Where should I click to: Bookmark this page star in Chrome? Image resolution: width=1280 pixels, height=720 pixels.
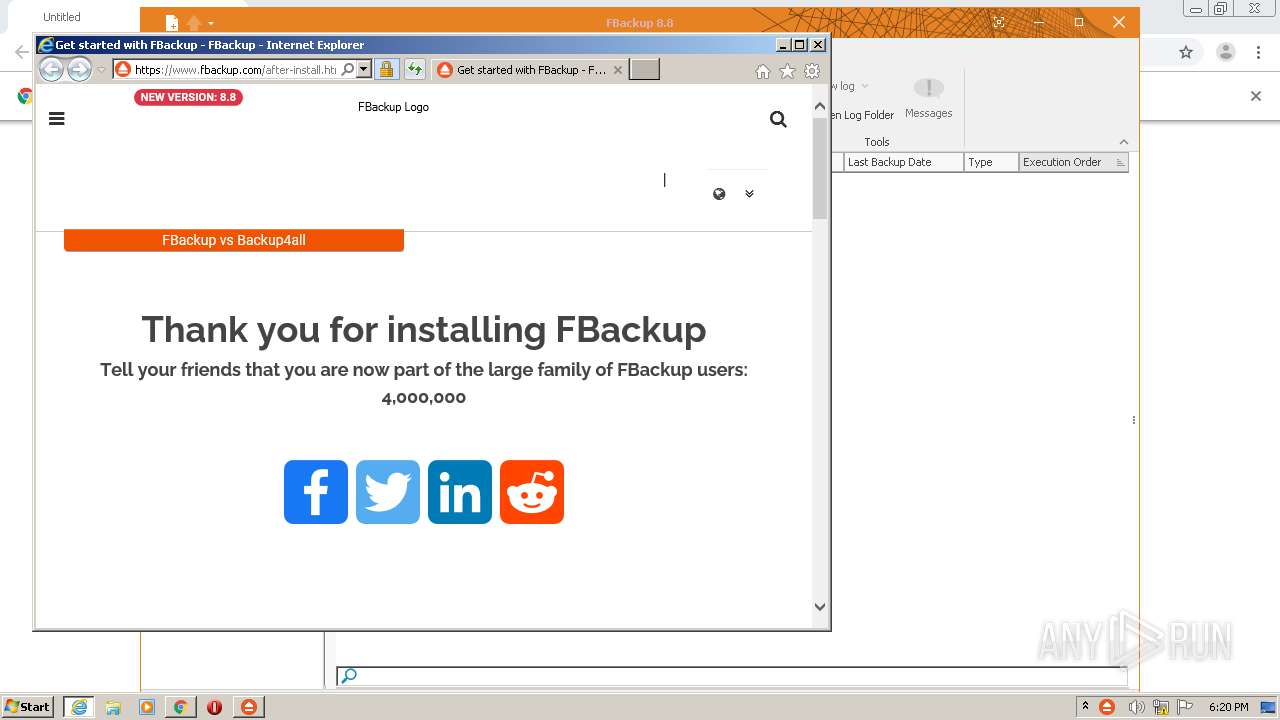[1186, 52]
